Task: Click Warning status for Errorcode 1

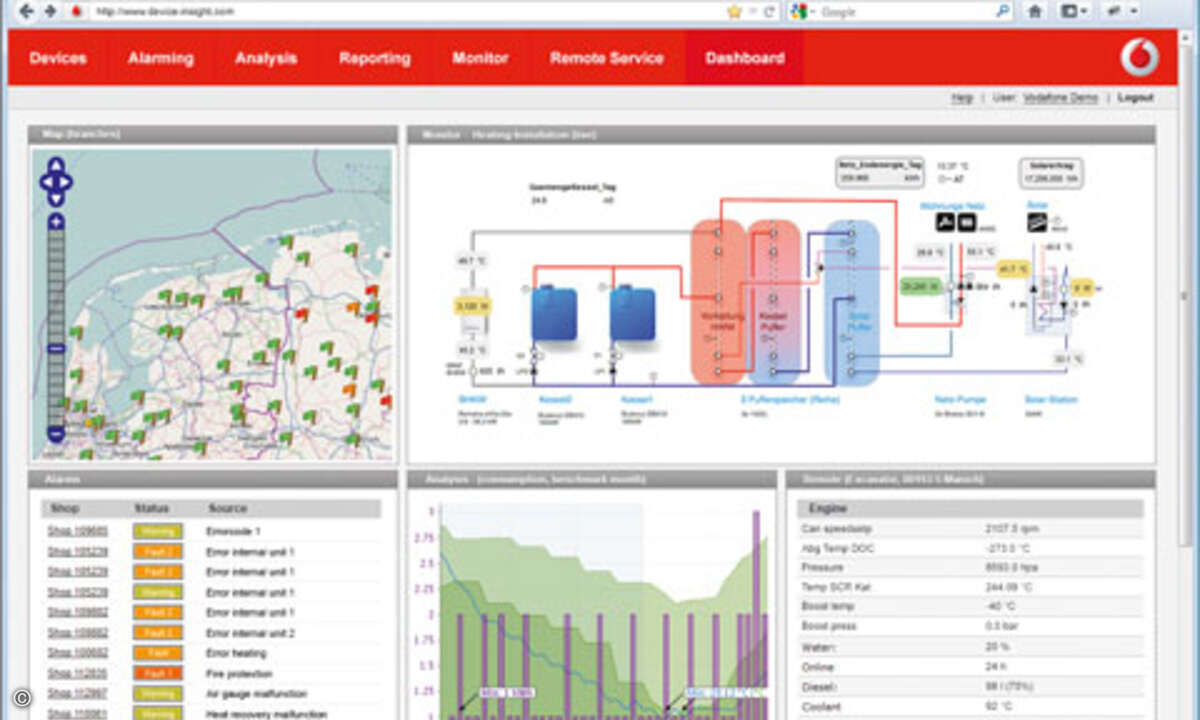Action: 157,531
